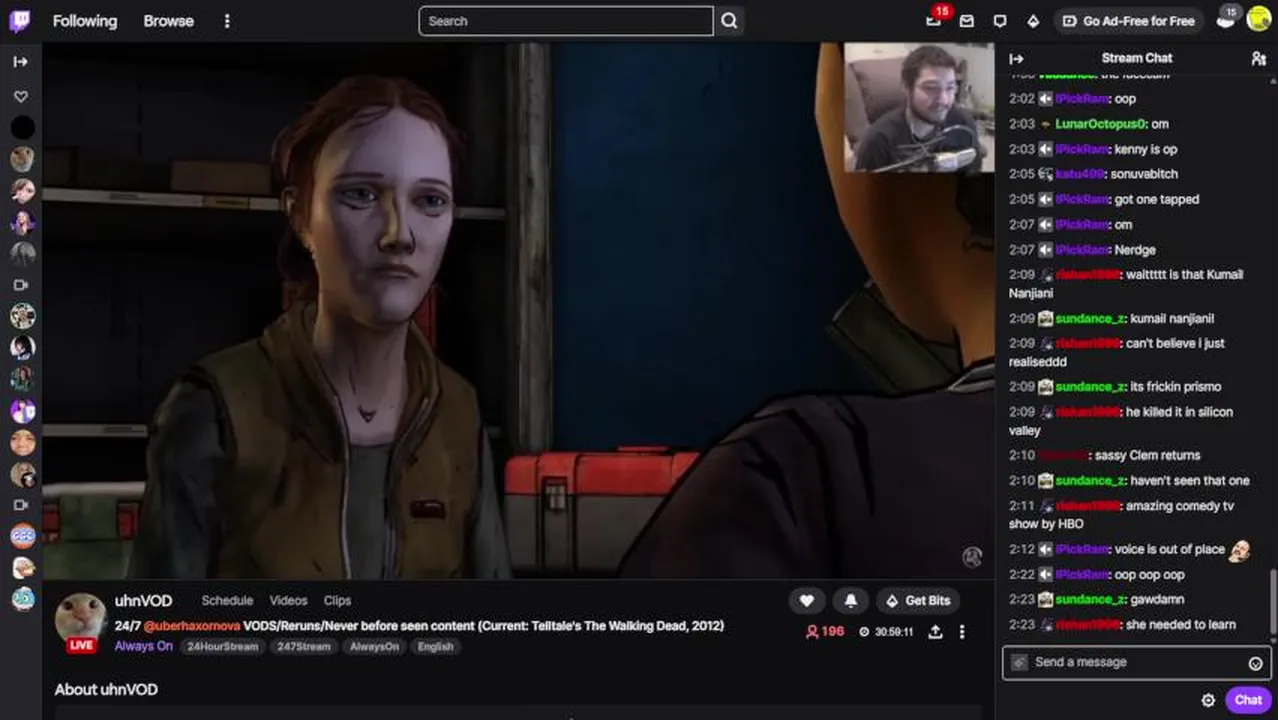
Task: Open the stream more options dots
Action: click(962, 632)
